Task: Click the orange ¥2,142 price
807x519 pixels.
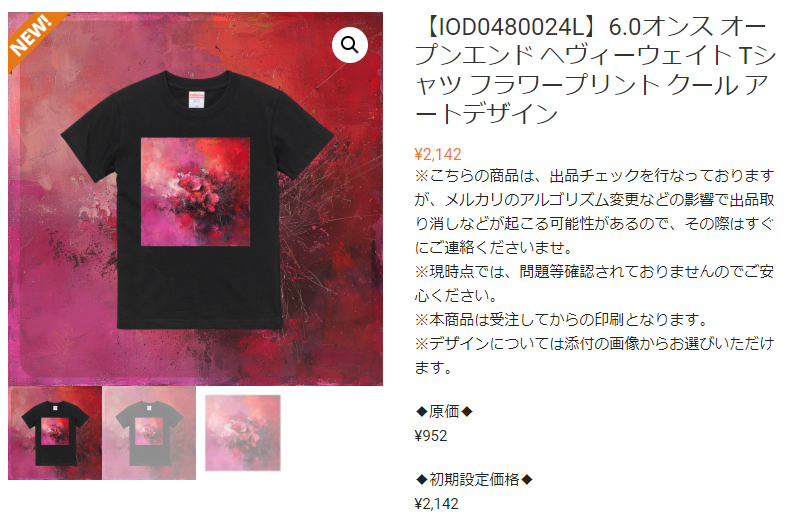Action: tap(438, 154)
